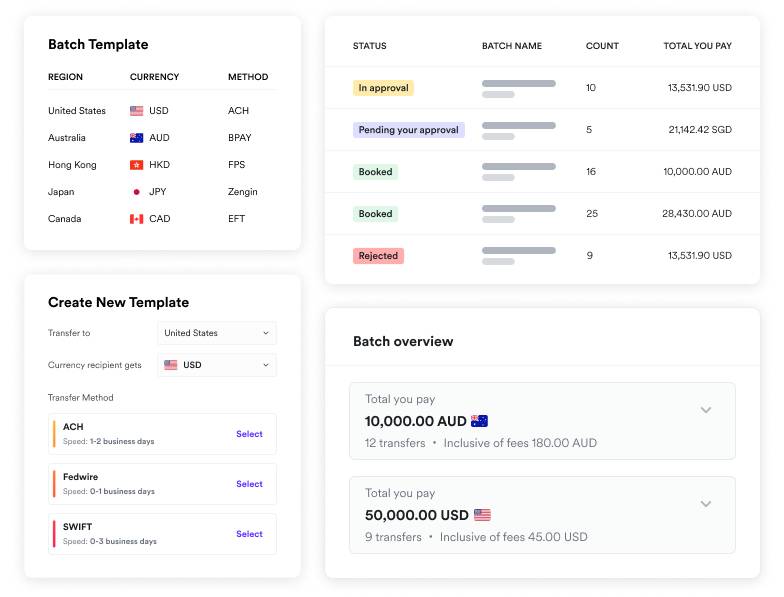The width and height of the screenshot is (784, 597).
Task: Click the US flag beside USD in Batch Template
Action: pos(136,110)
